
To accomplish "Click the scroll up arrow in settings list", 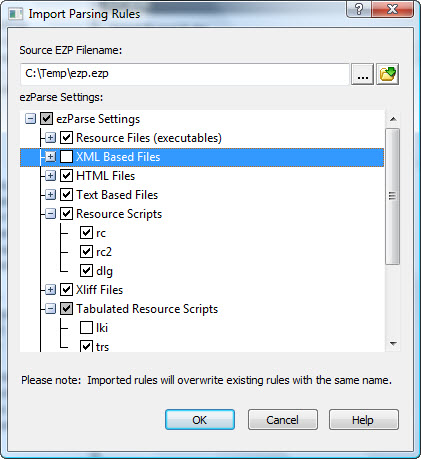I will click(393, 119).
